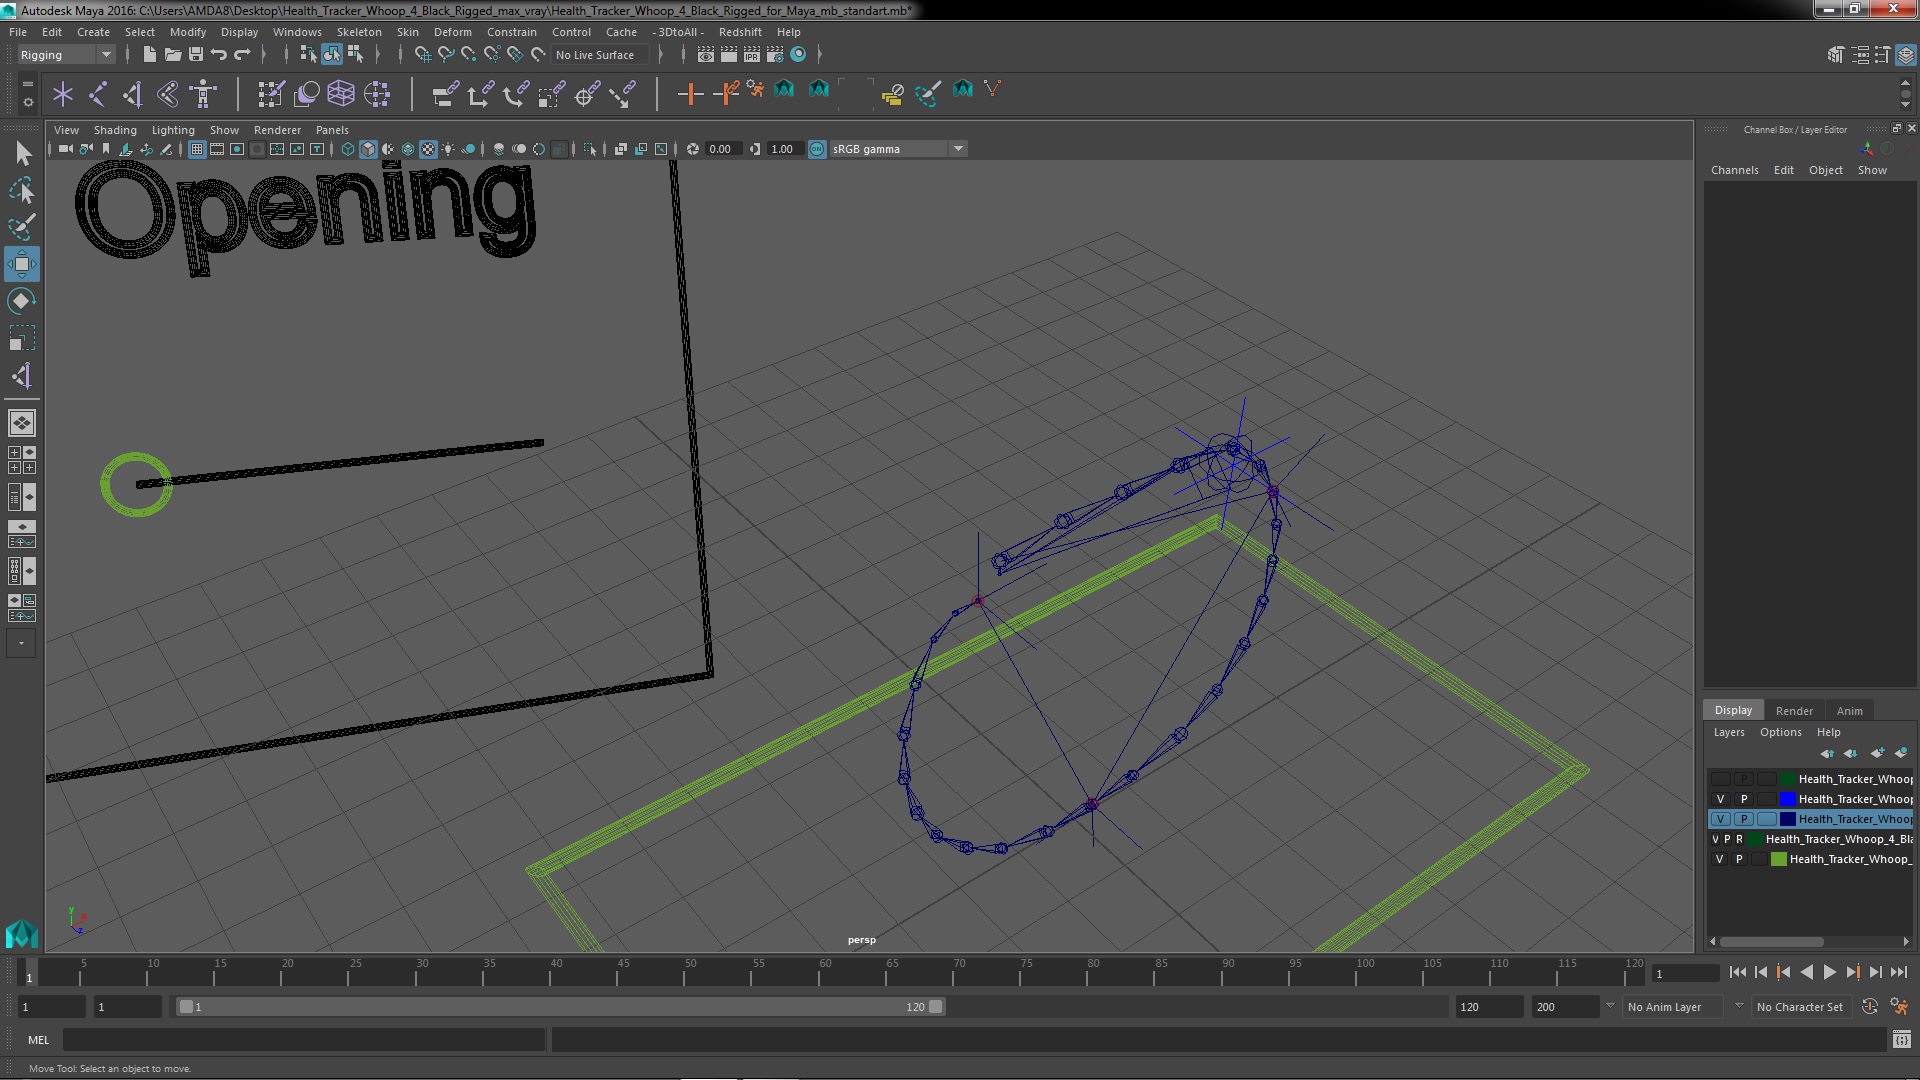The height and width of the screenshot is (1080, 1920).
Task: Open the viewport Shading menu
Action: click(x=115, y=130)
